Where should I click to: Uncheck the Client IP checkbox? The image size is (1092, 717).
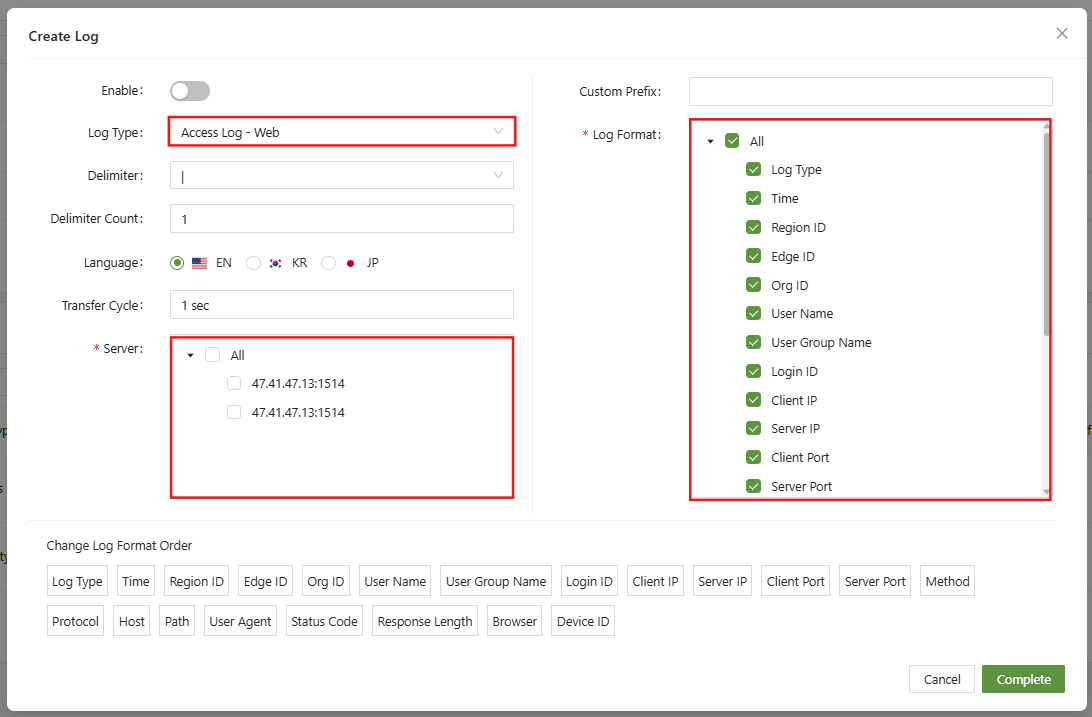754,400
